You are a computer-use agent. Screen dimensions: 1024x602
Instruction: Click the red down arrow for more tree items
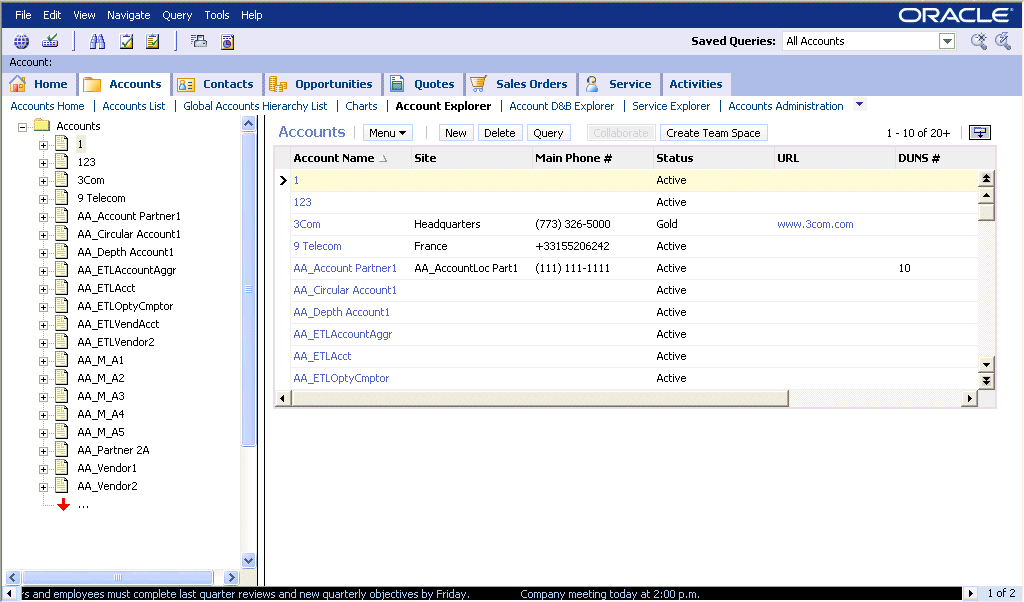coord(63,504)
